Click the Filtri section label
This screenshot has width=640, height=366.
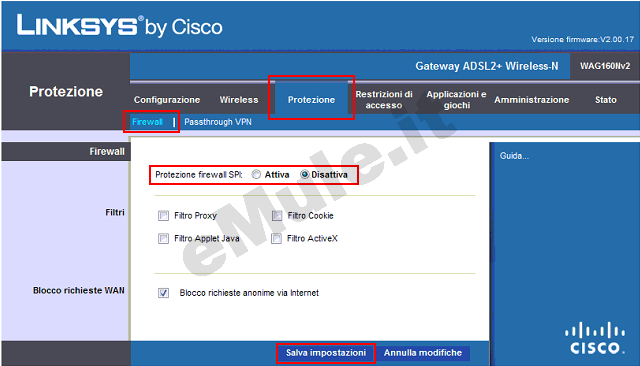(x=115, y=213)
